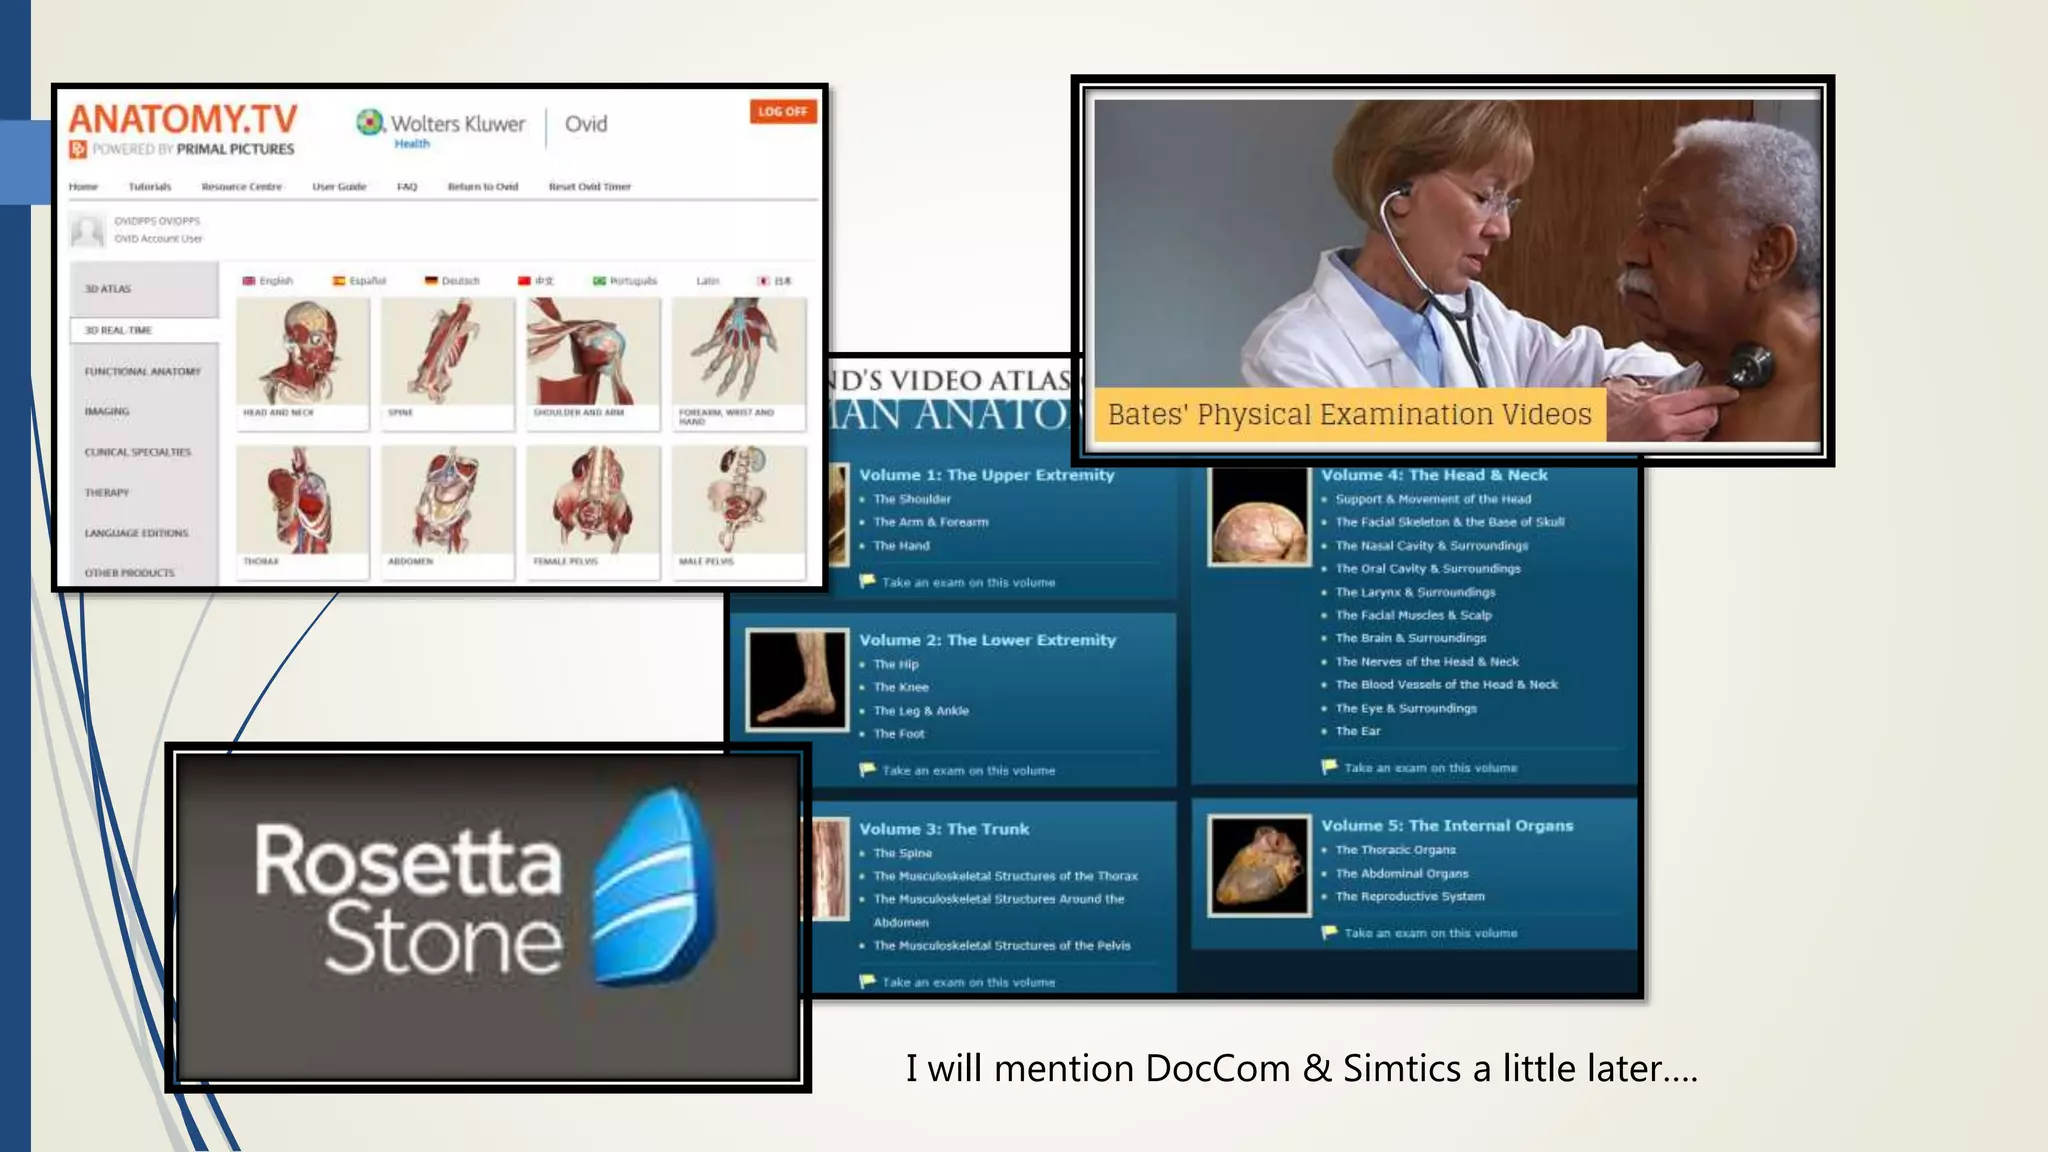The width and height of the screenshot is (2048, 1152).
Task: Open Volume 3: The Trunk
Action: [x=944, y=829]
